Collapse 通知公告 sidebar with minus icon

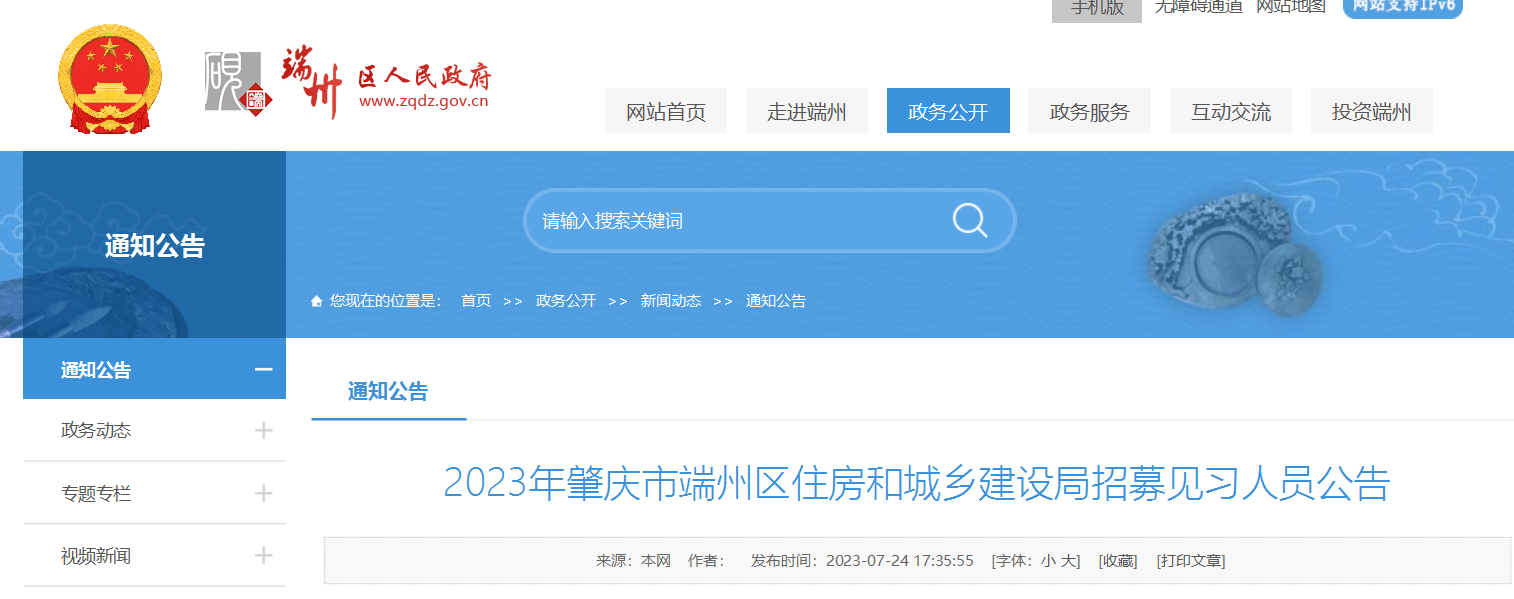tap(263, 370)
